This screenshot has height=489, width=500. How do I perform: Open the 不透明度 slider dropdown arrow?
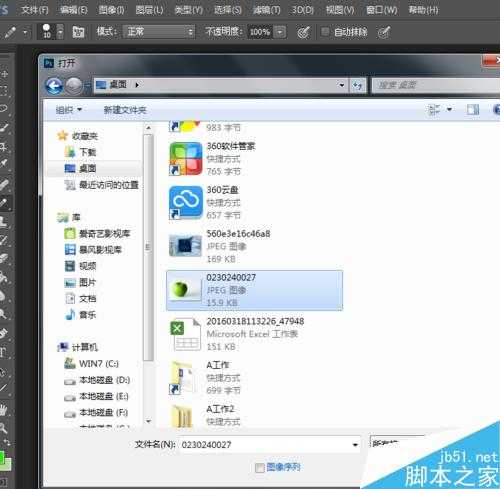click(x=280, y=32)
